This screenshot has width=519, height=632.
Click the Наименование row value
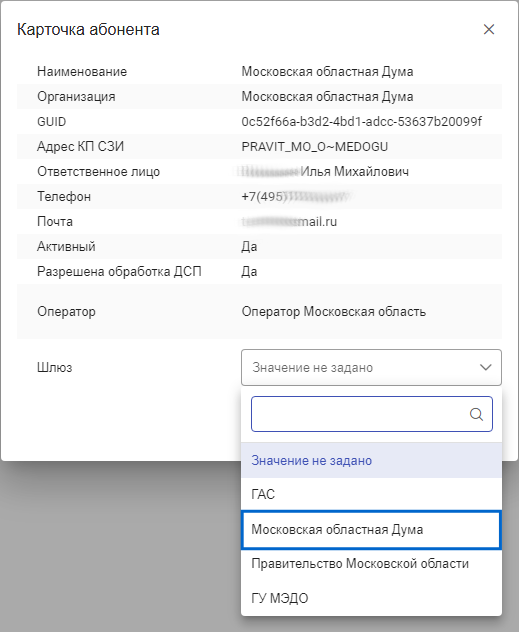point(327,71)
